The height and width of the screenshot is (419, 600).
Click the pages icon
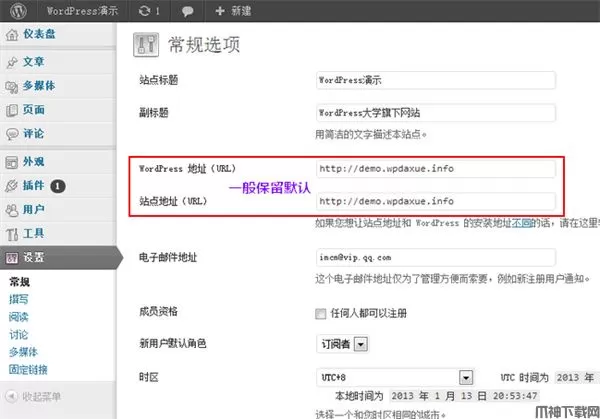12,110
